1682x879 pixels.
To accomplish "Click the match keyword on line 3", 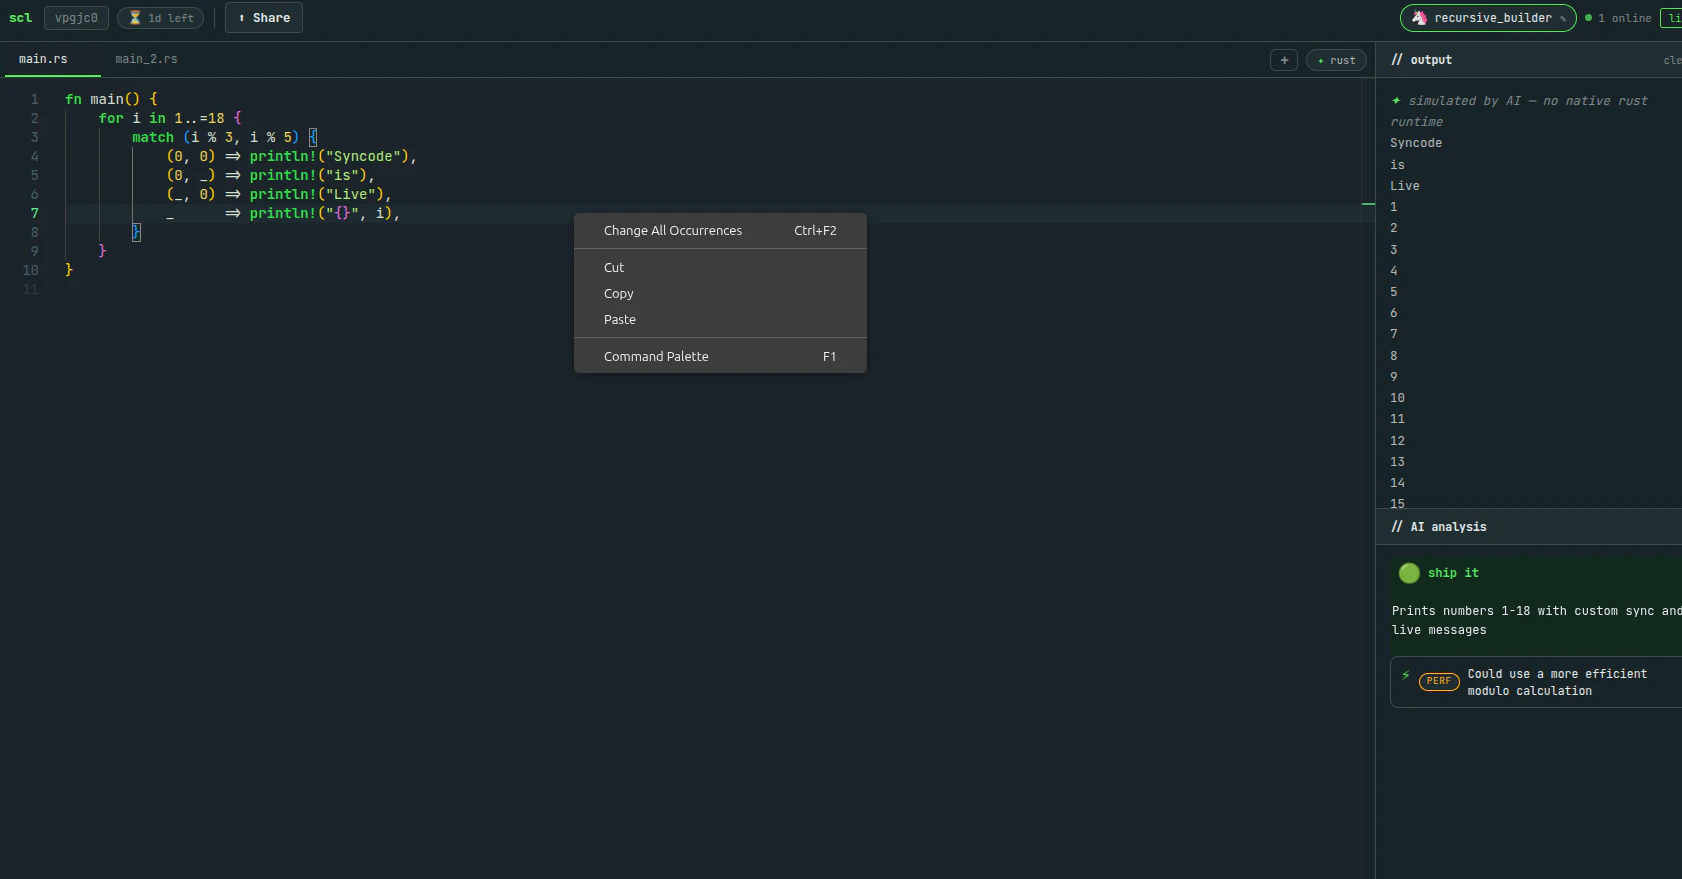I will click(153, 137).
